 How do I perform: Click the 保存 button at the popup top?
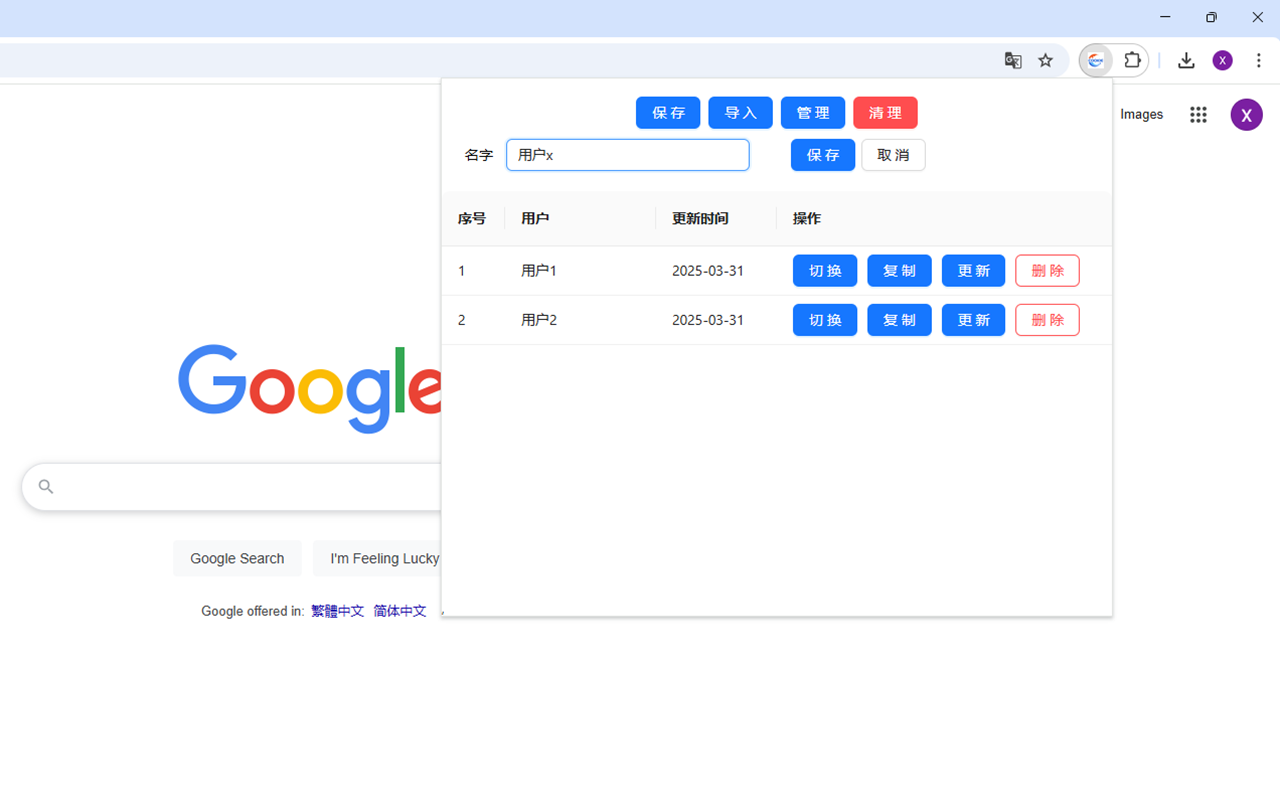tap(667, 112)
